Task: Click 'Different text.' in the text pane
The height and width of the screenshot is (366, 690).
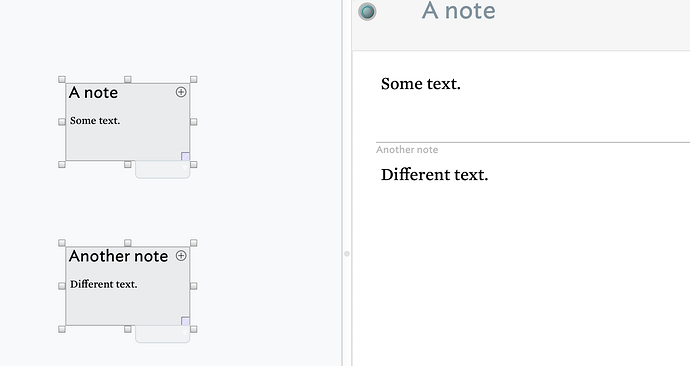Action: point(435,175)
